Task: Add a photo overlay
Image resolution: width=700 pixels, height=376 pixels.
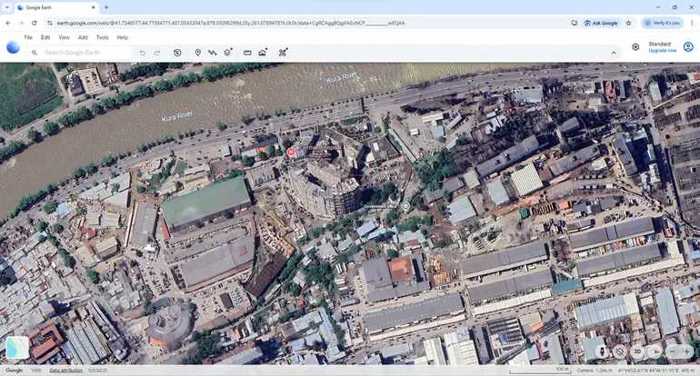Action: point(263,53)
